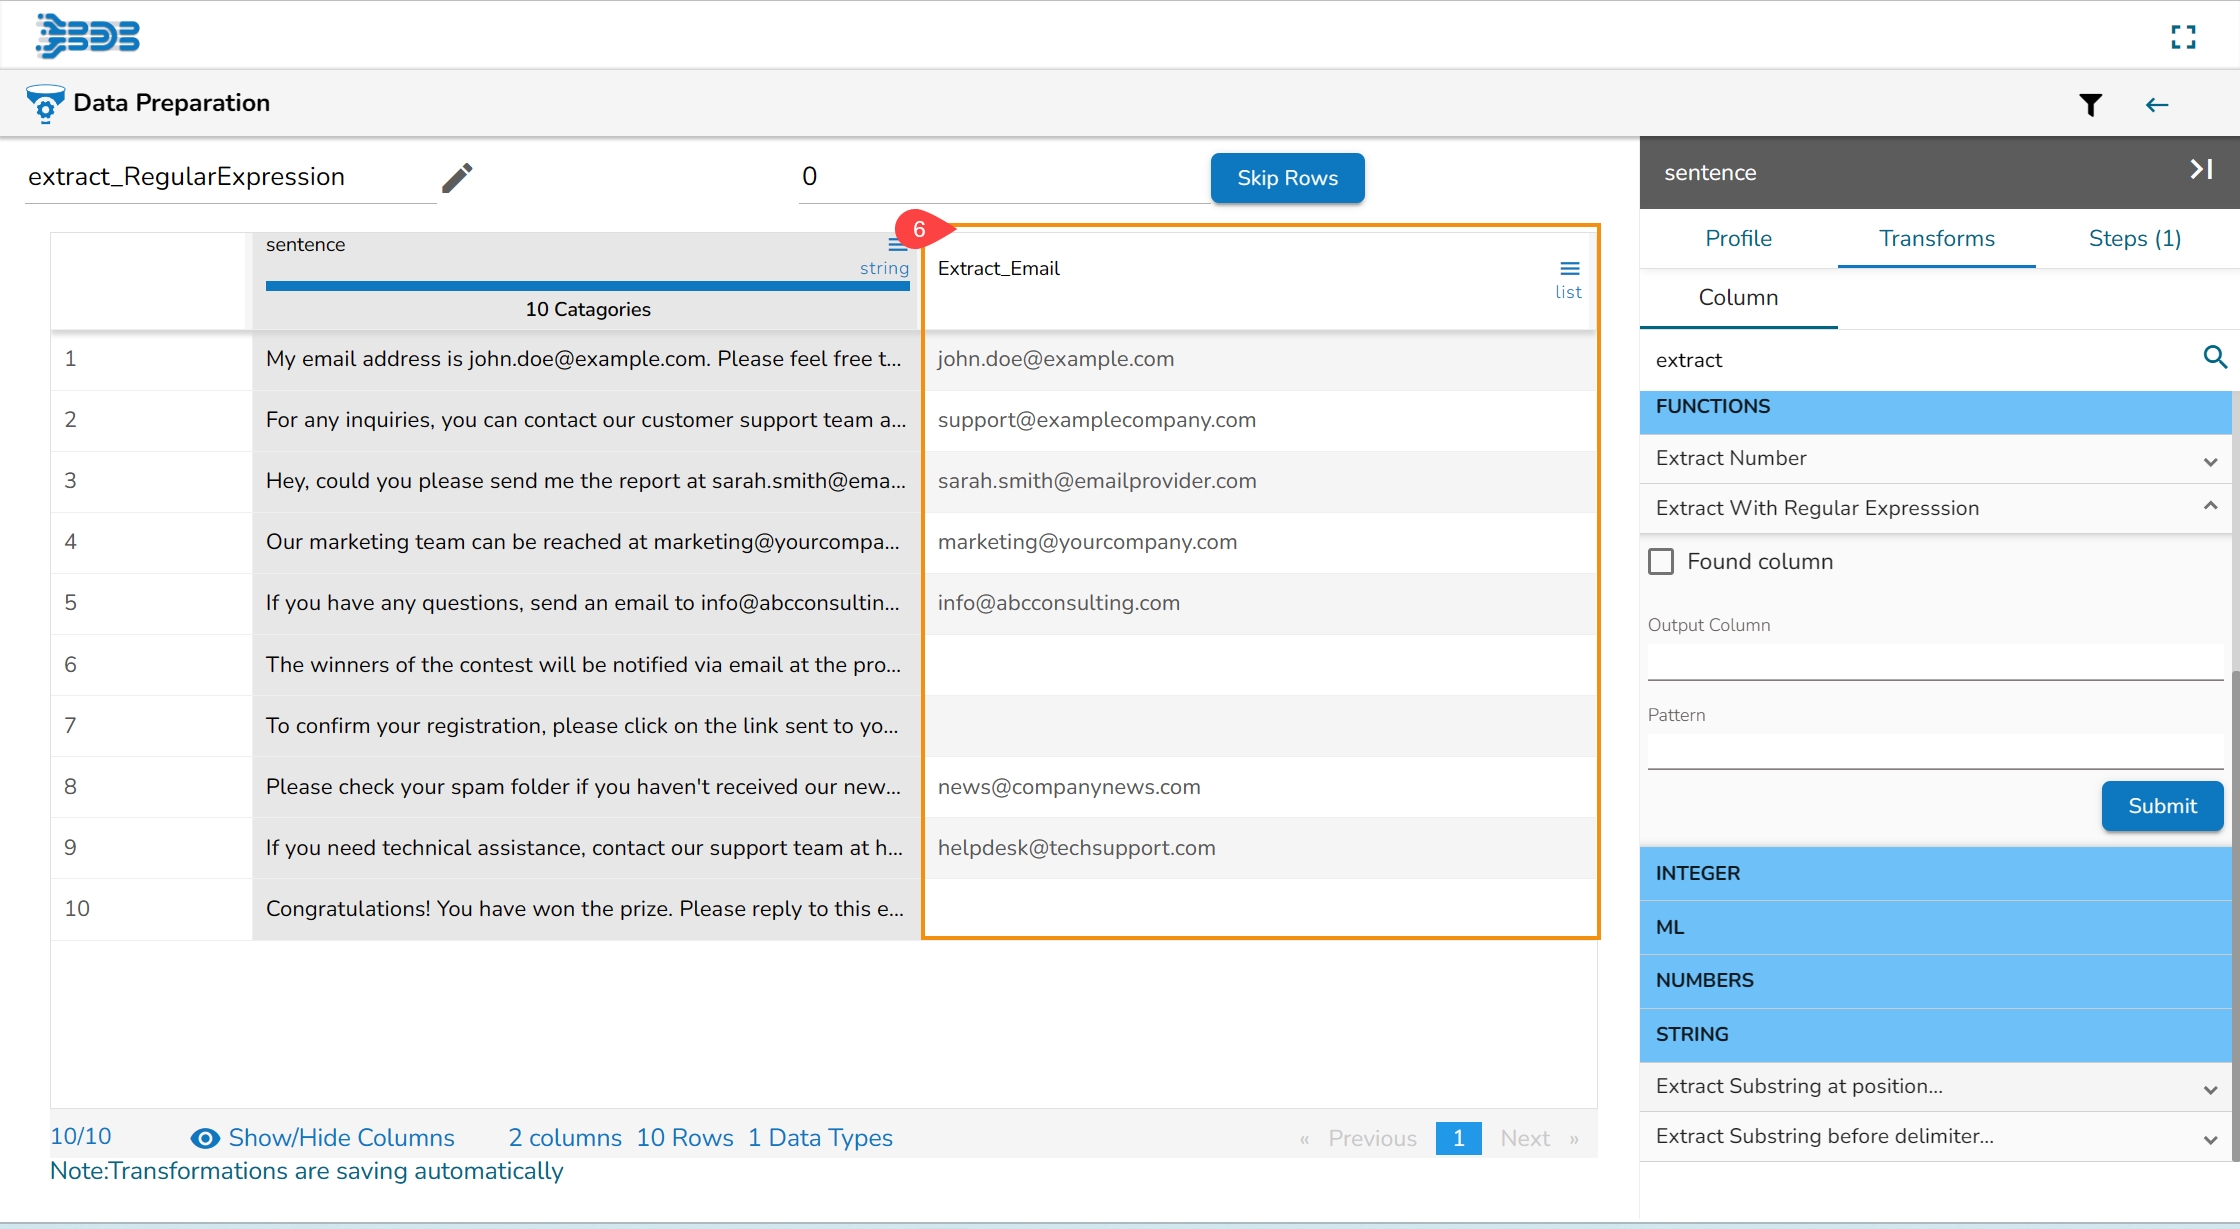Toggle fullscreen mode icon

coord(2183,37)
